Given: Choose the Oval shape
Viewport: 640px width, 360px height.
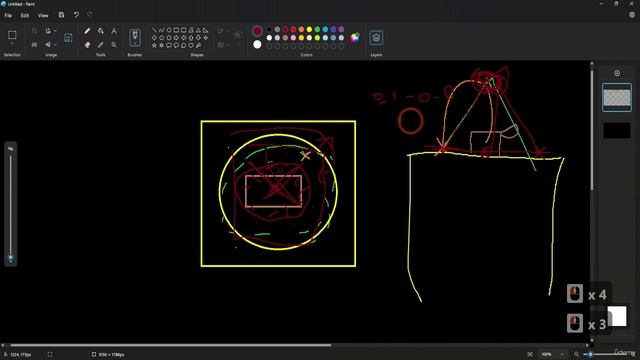Looking at the screenshot, I should click(169, 30).
